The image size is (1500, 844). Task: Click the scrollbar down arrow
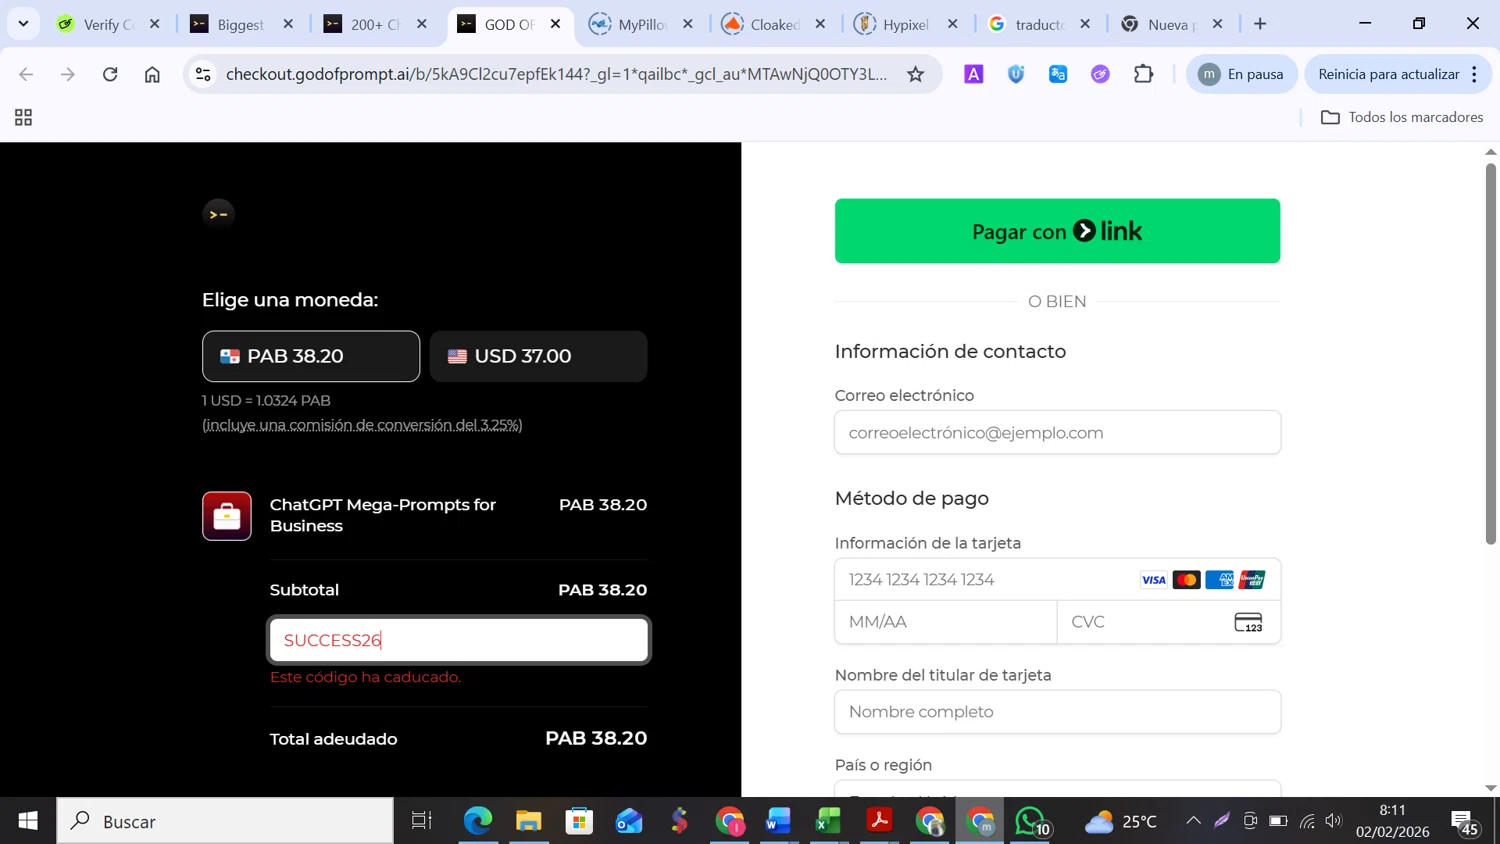tap(1490, 788)
